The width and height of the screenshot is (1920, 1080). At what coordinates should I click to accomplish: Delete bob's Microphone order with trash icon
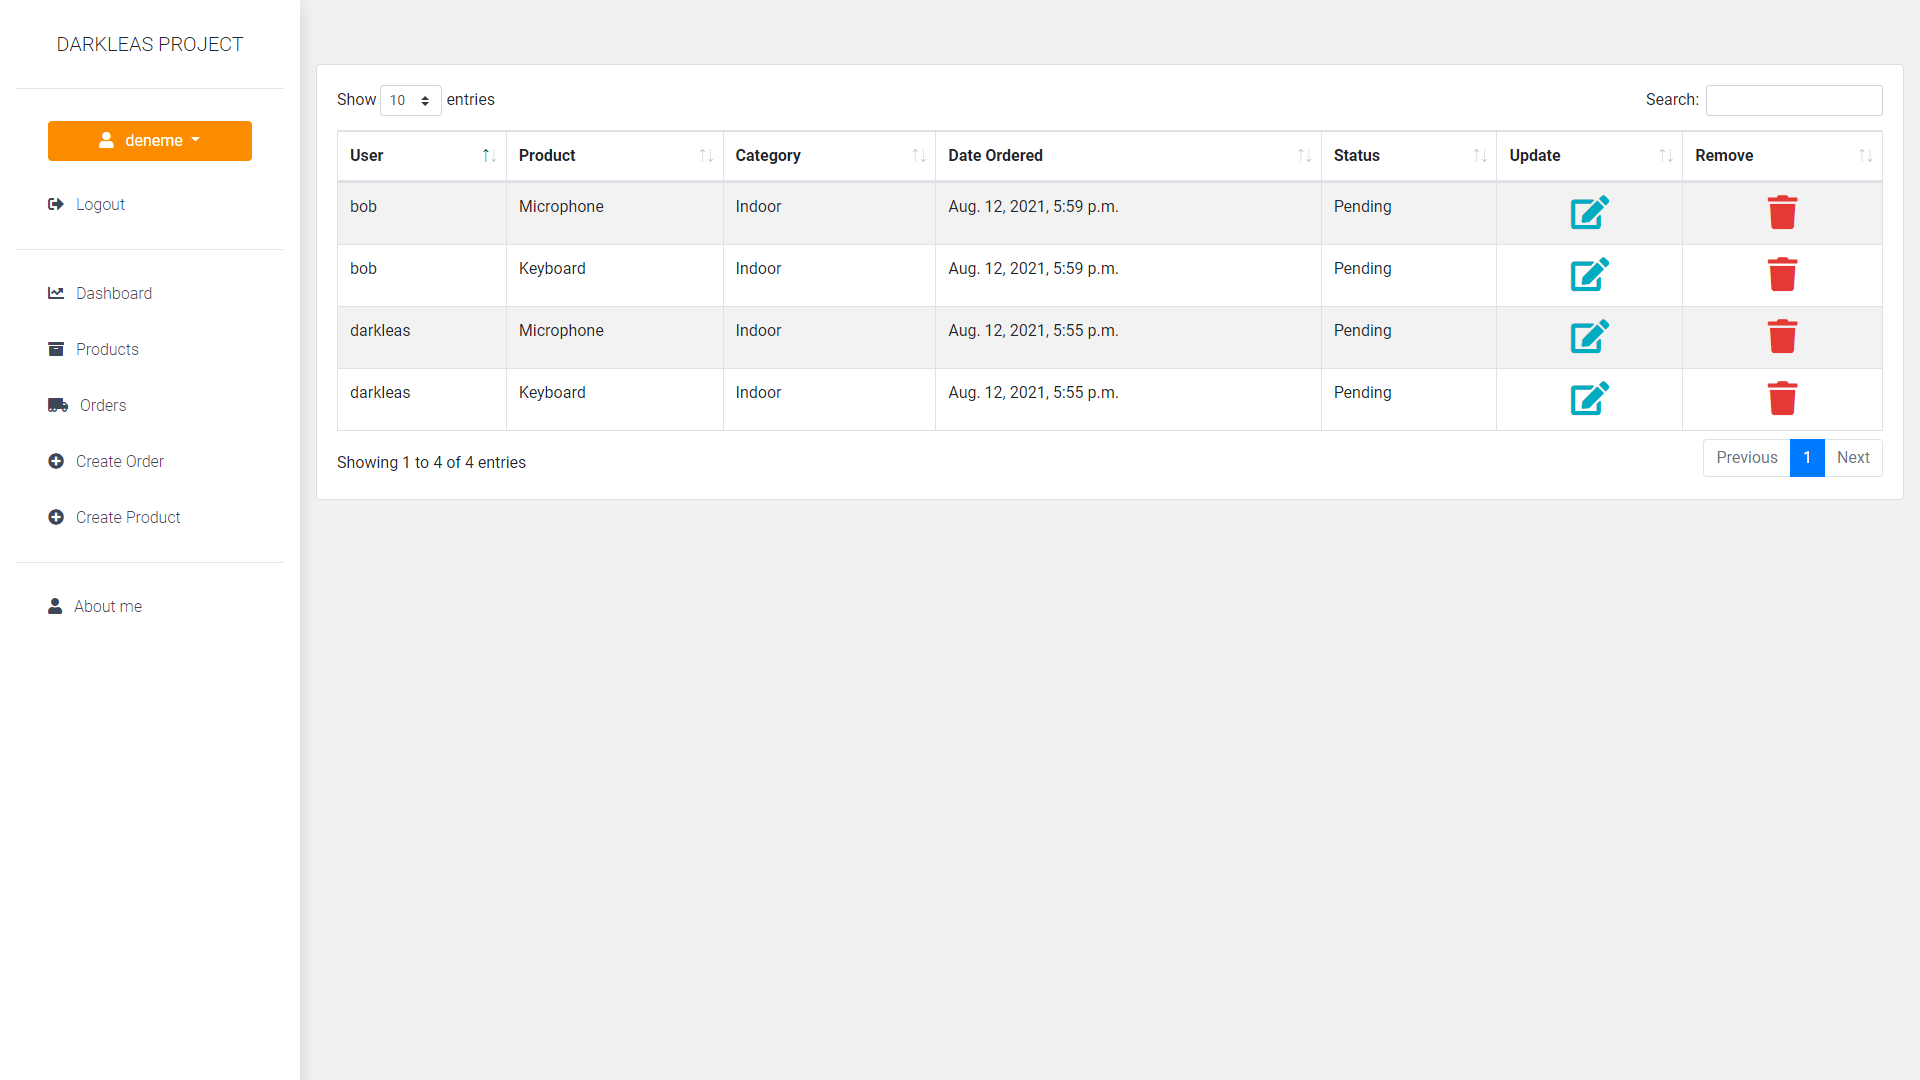pos(1782,213)
